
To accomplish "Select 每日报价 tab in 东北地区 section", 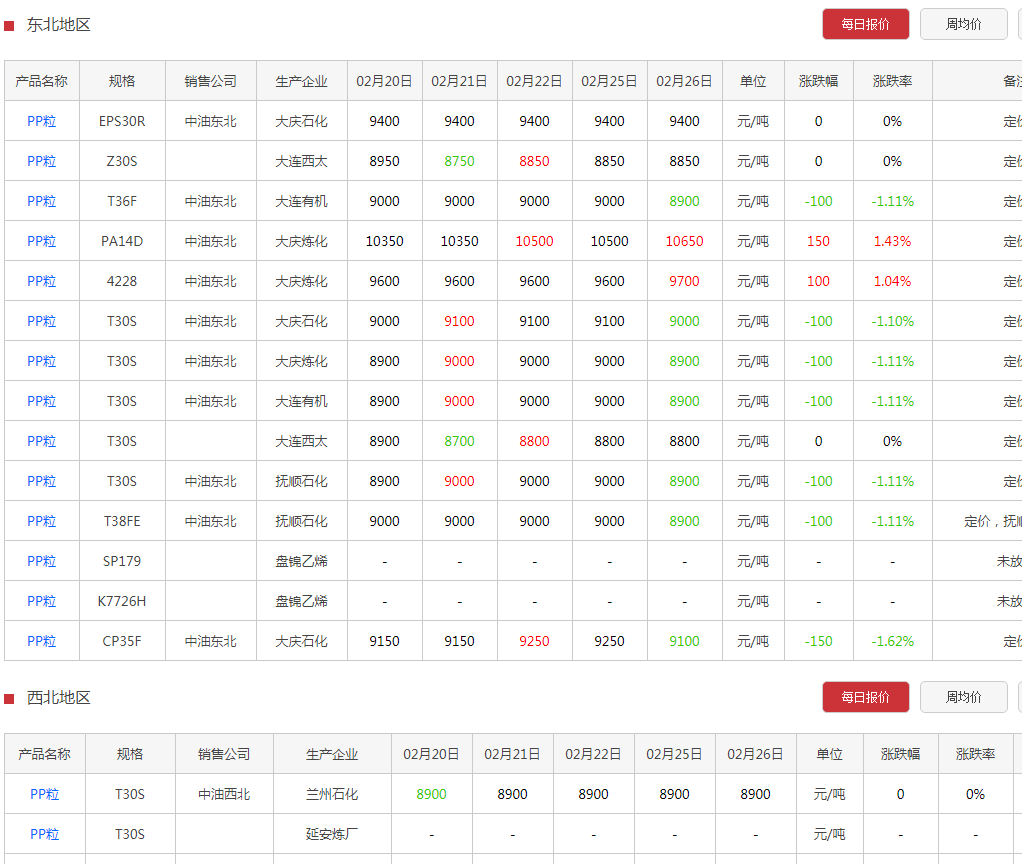I will 865,24.
